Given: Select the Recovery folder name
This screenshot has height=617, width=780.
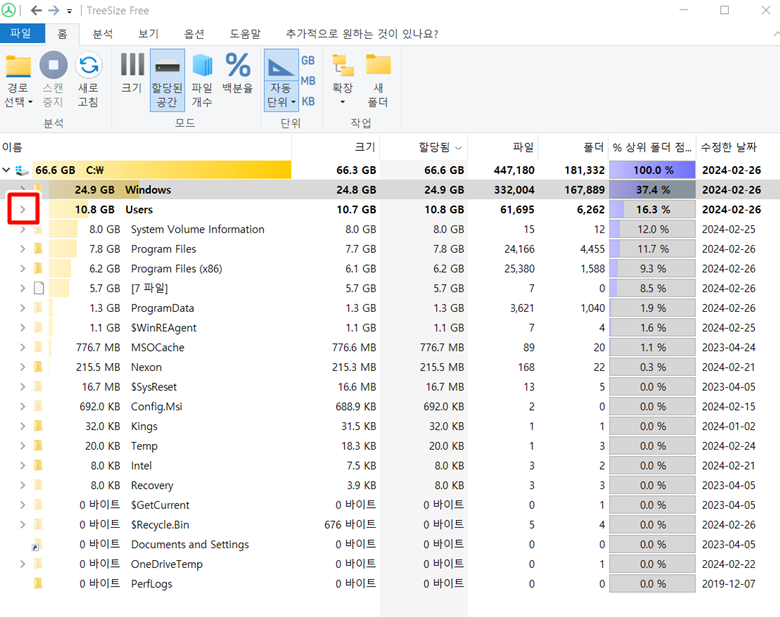Looking at the screenshot, I should 152,485.
